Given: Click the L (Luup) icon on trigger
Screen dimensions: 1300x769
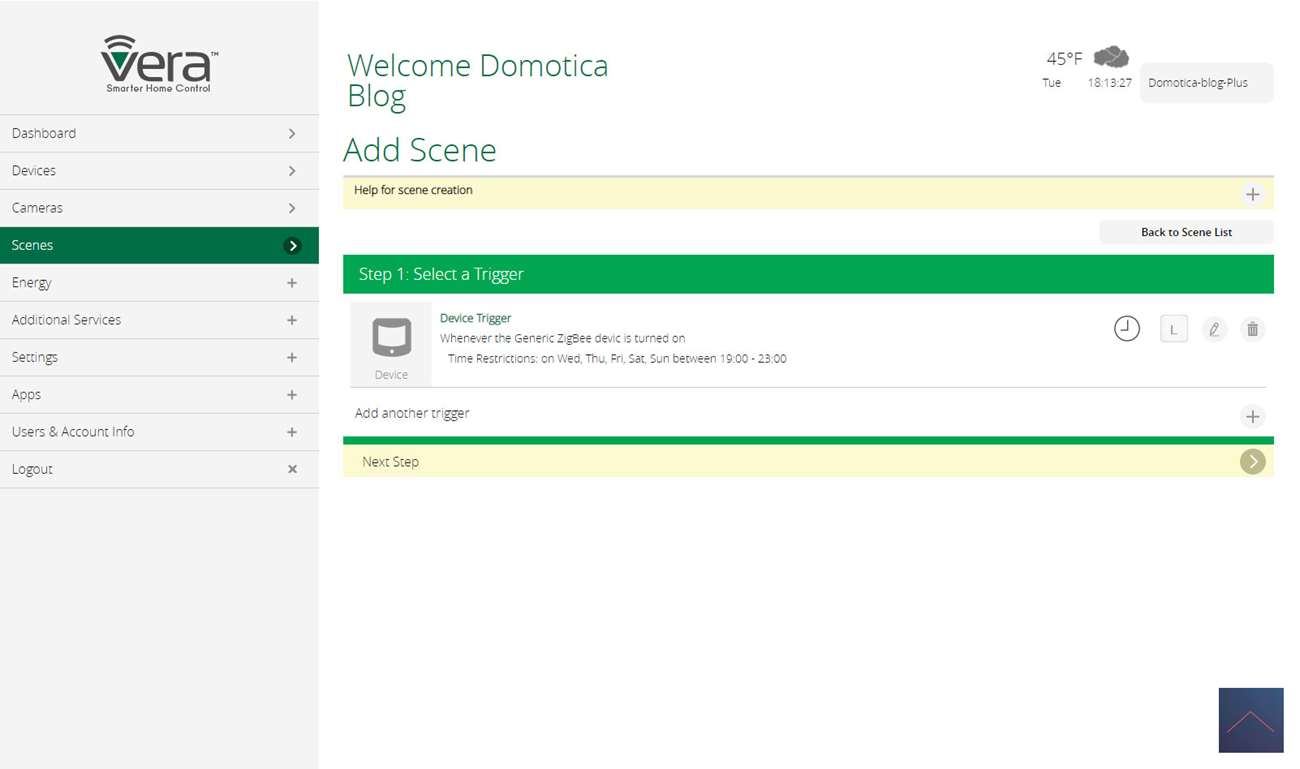Looking at the screenshot, I should [x=1174, y=329].
